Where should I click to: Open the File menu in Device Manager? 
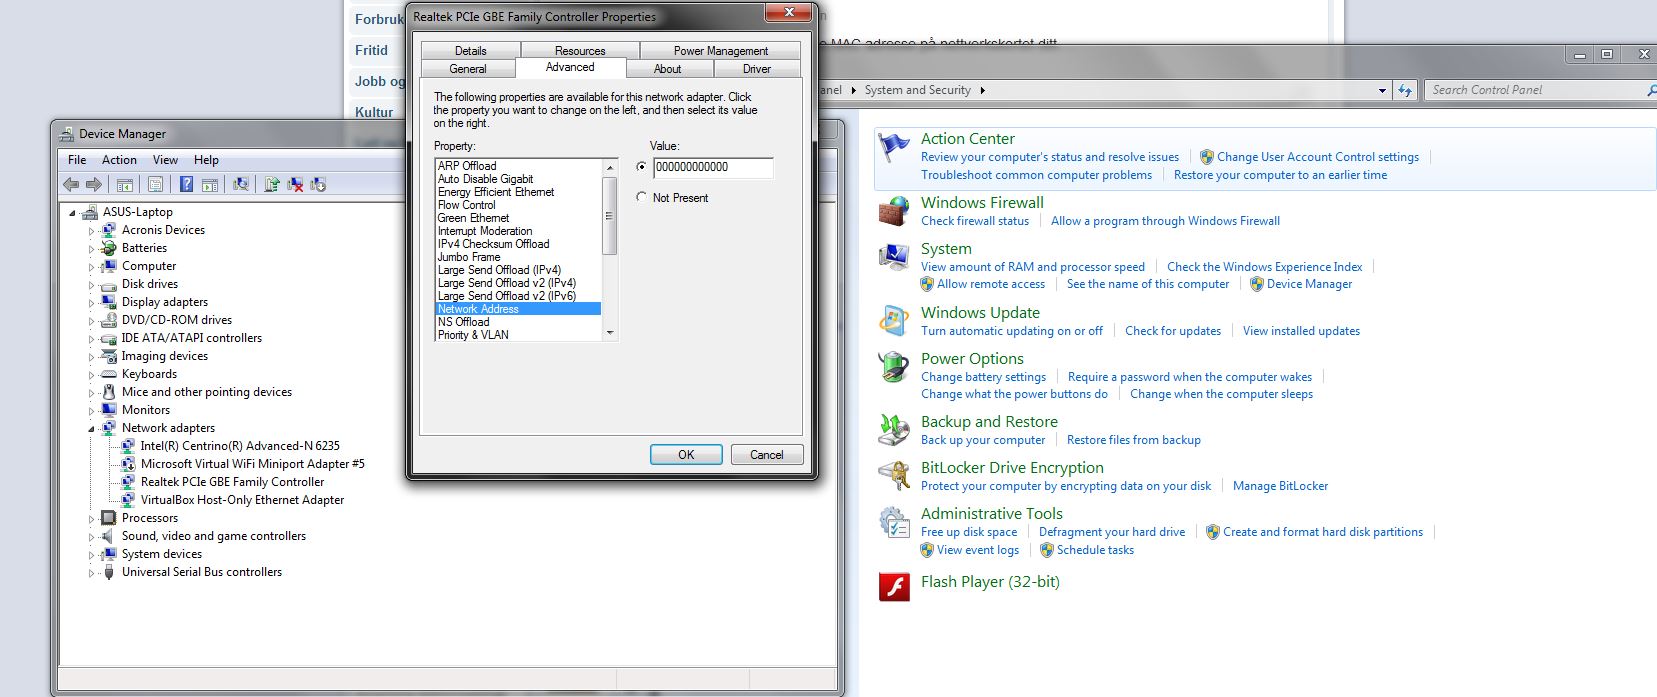[77, 160]
